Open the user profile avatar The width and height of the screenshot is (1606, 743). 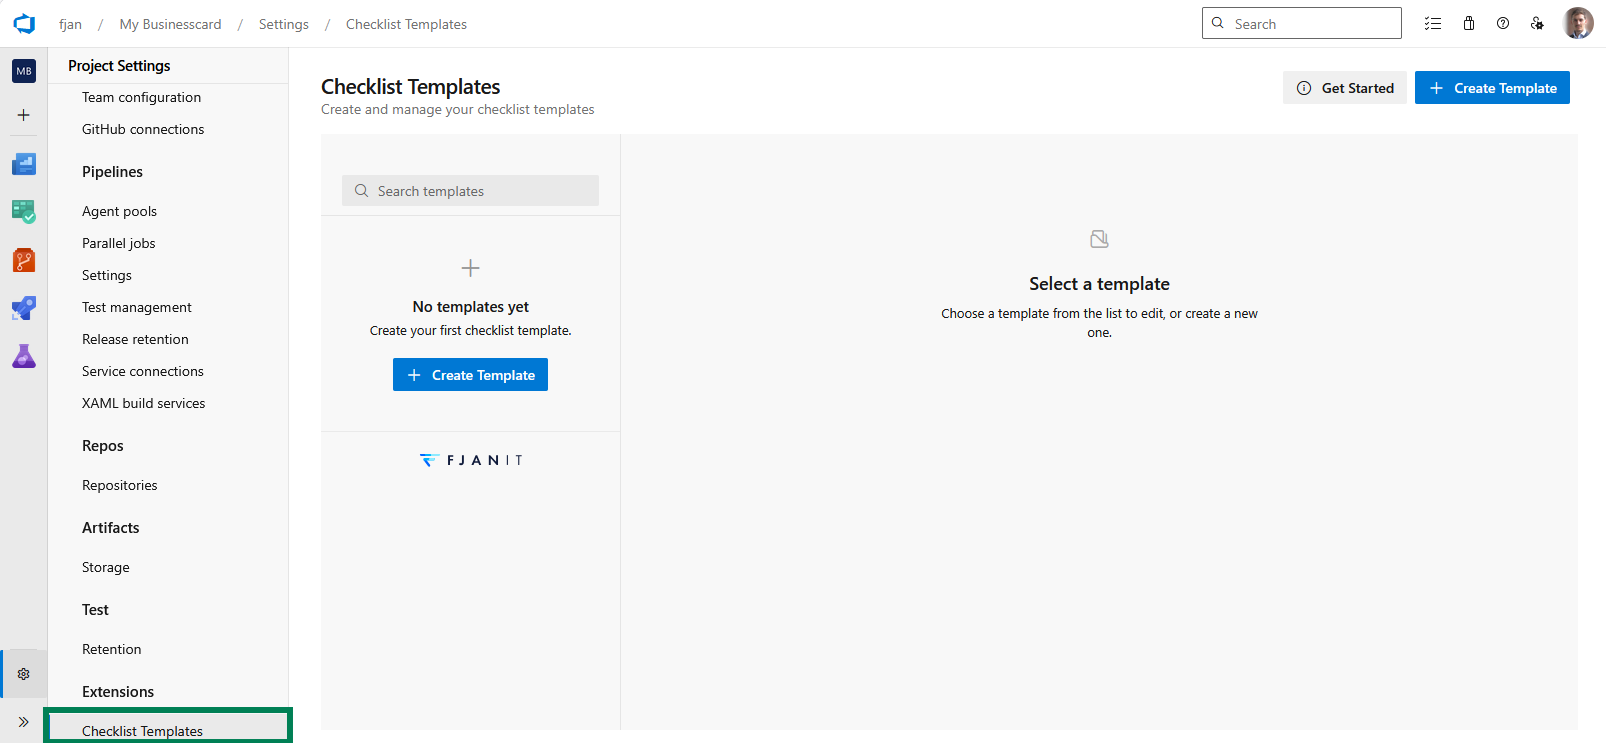[x=1578, y=23]
